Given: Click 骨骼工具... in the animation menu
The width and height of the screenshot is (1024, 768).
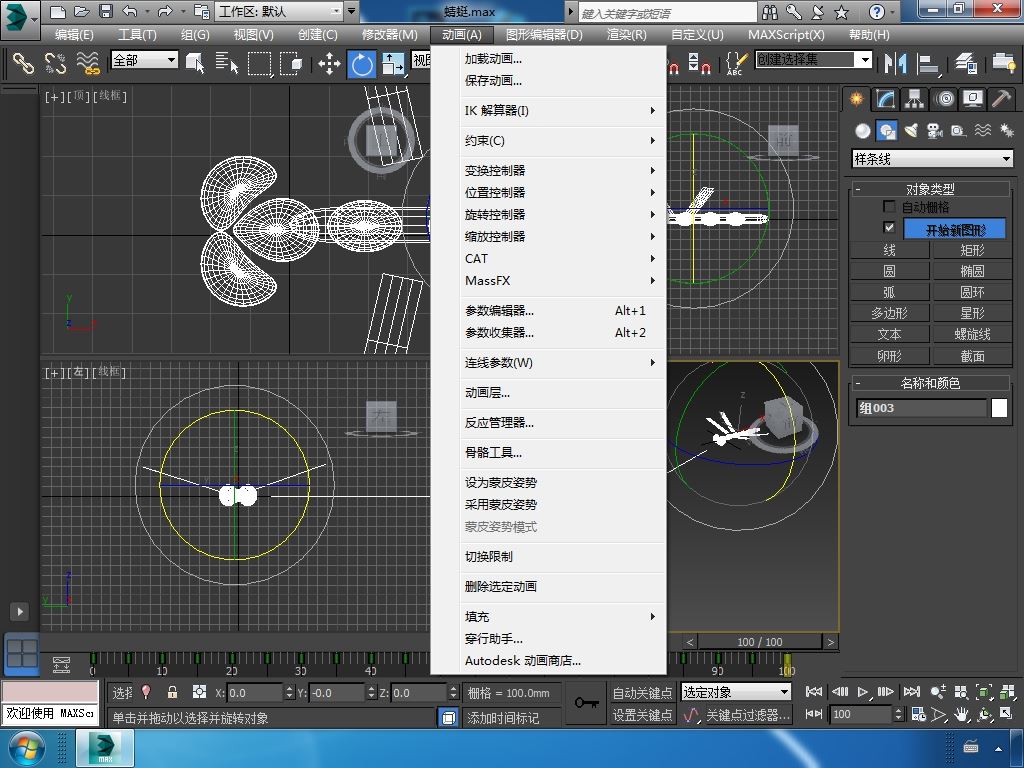Looking at the screenshot, I should tap(493, 453).
